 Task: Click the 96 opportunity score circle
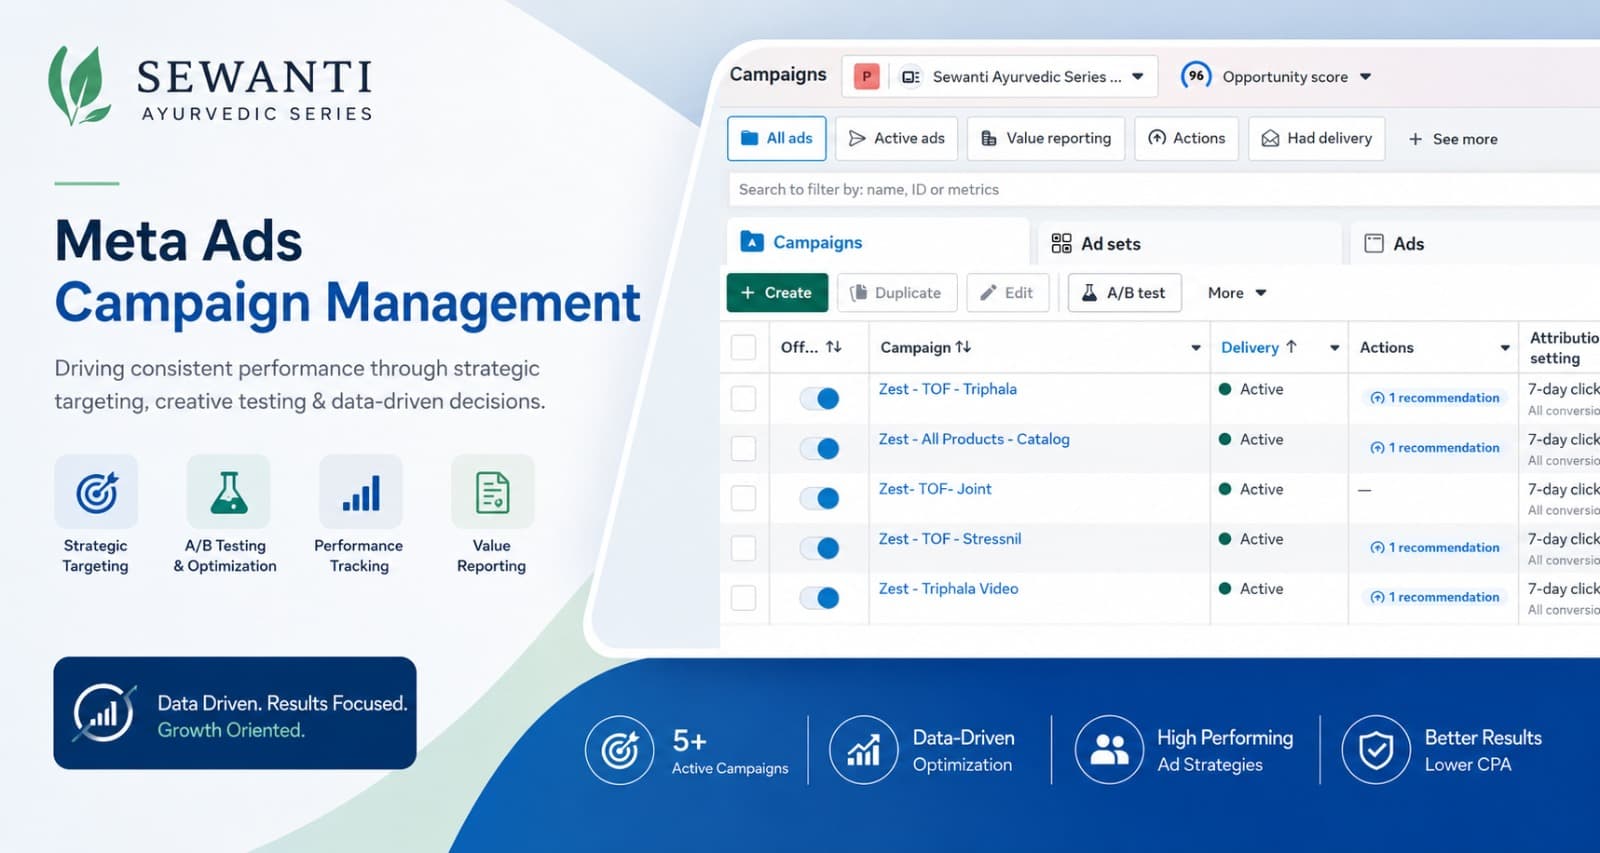pos(1196,76)
